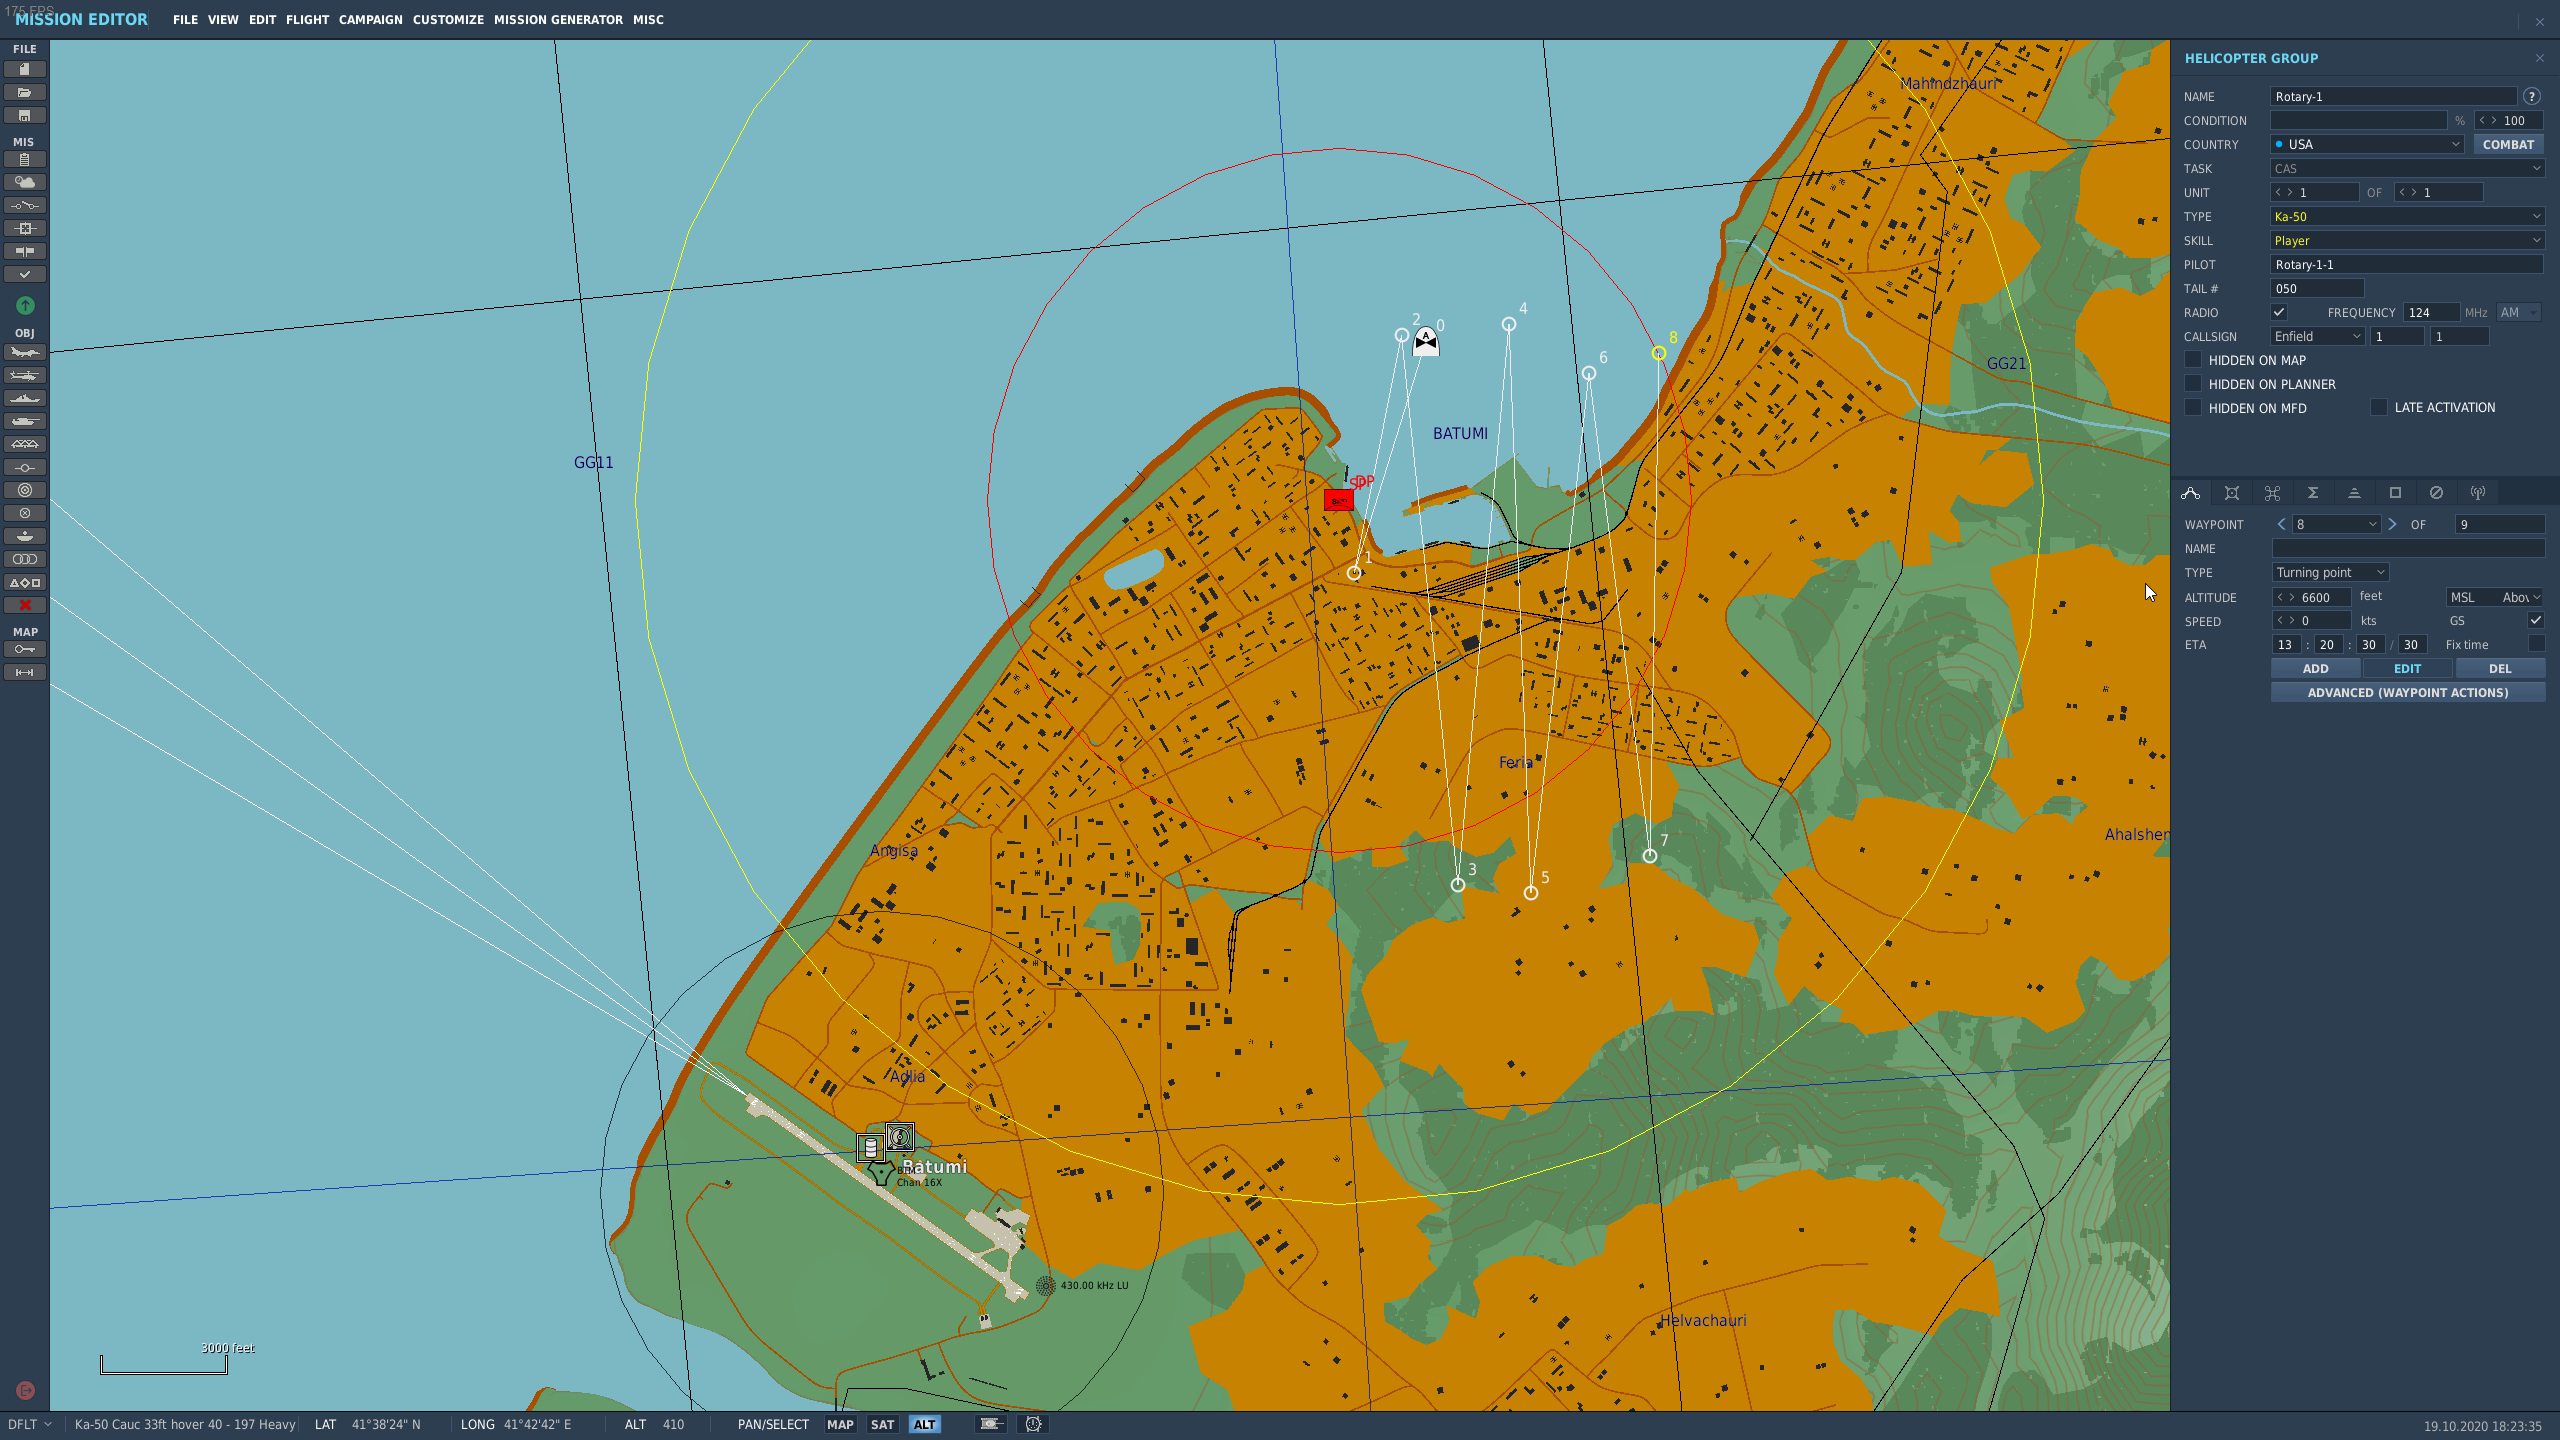The image size is (2560, 1440).
Task: Open the TASK dropdown showing CAS
Action: [x=2407, y=168]
